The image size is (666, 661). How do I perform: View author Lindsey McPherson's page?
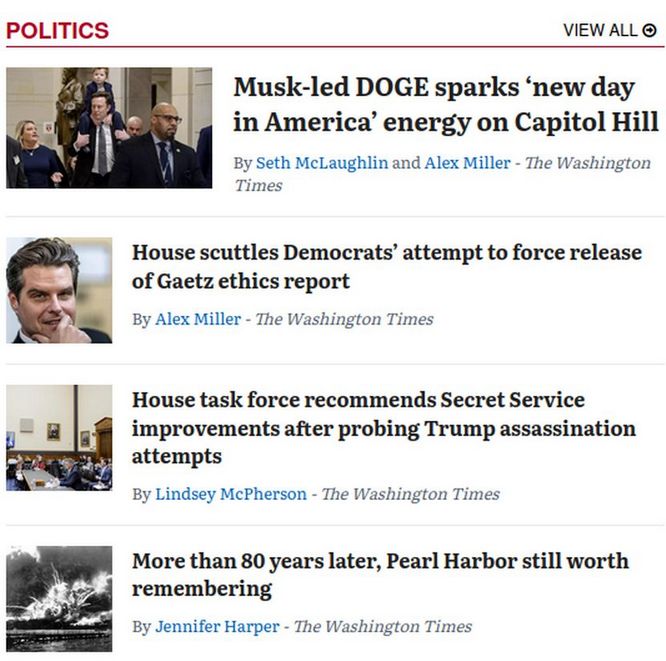(231, 494)
